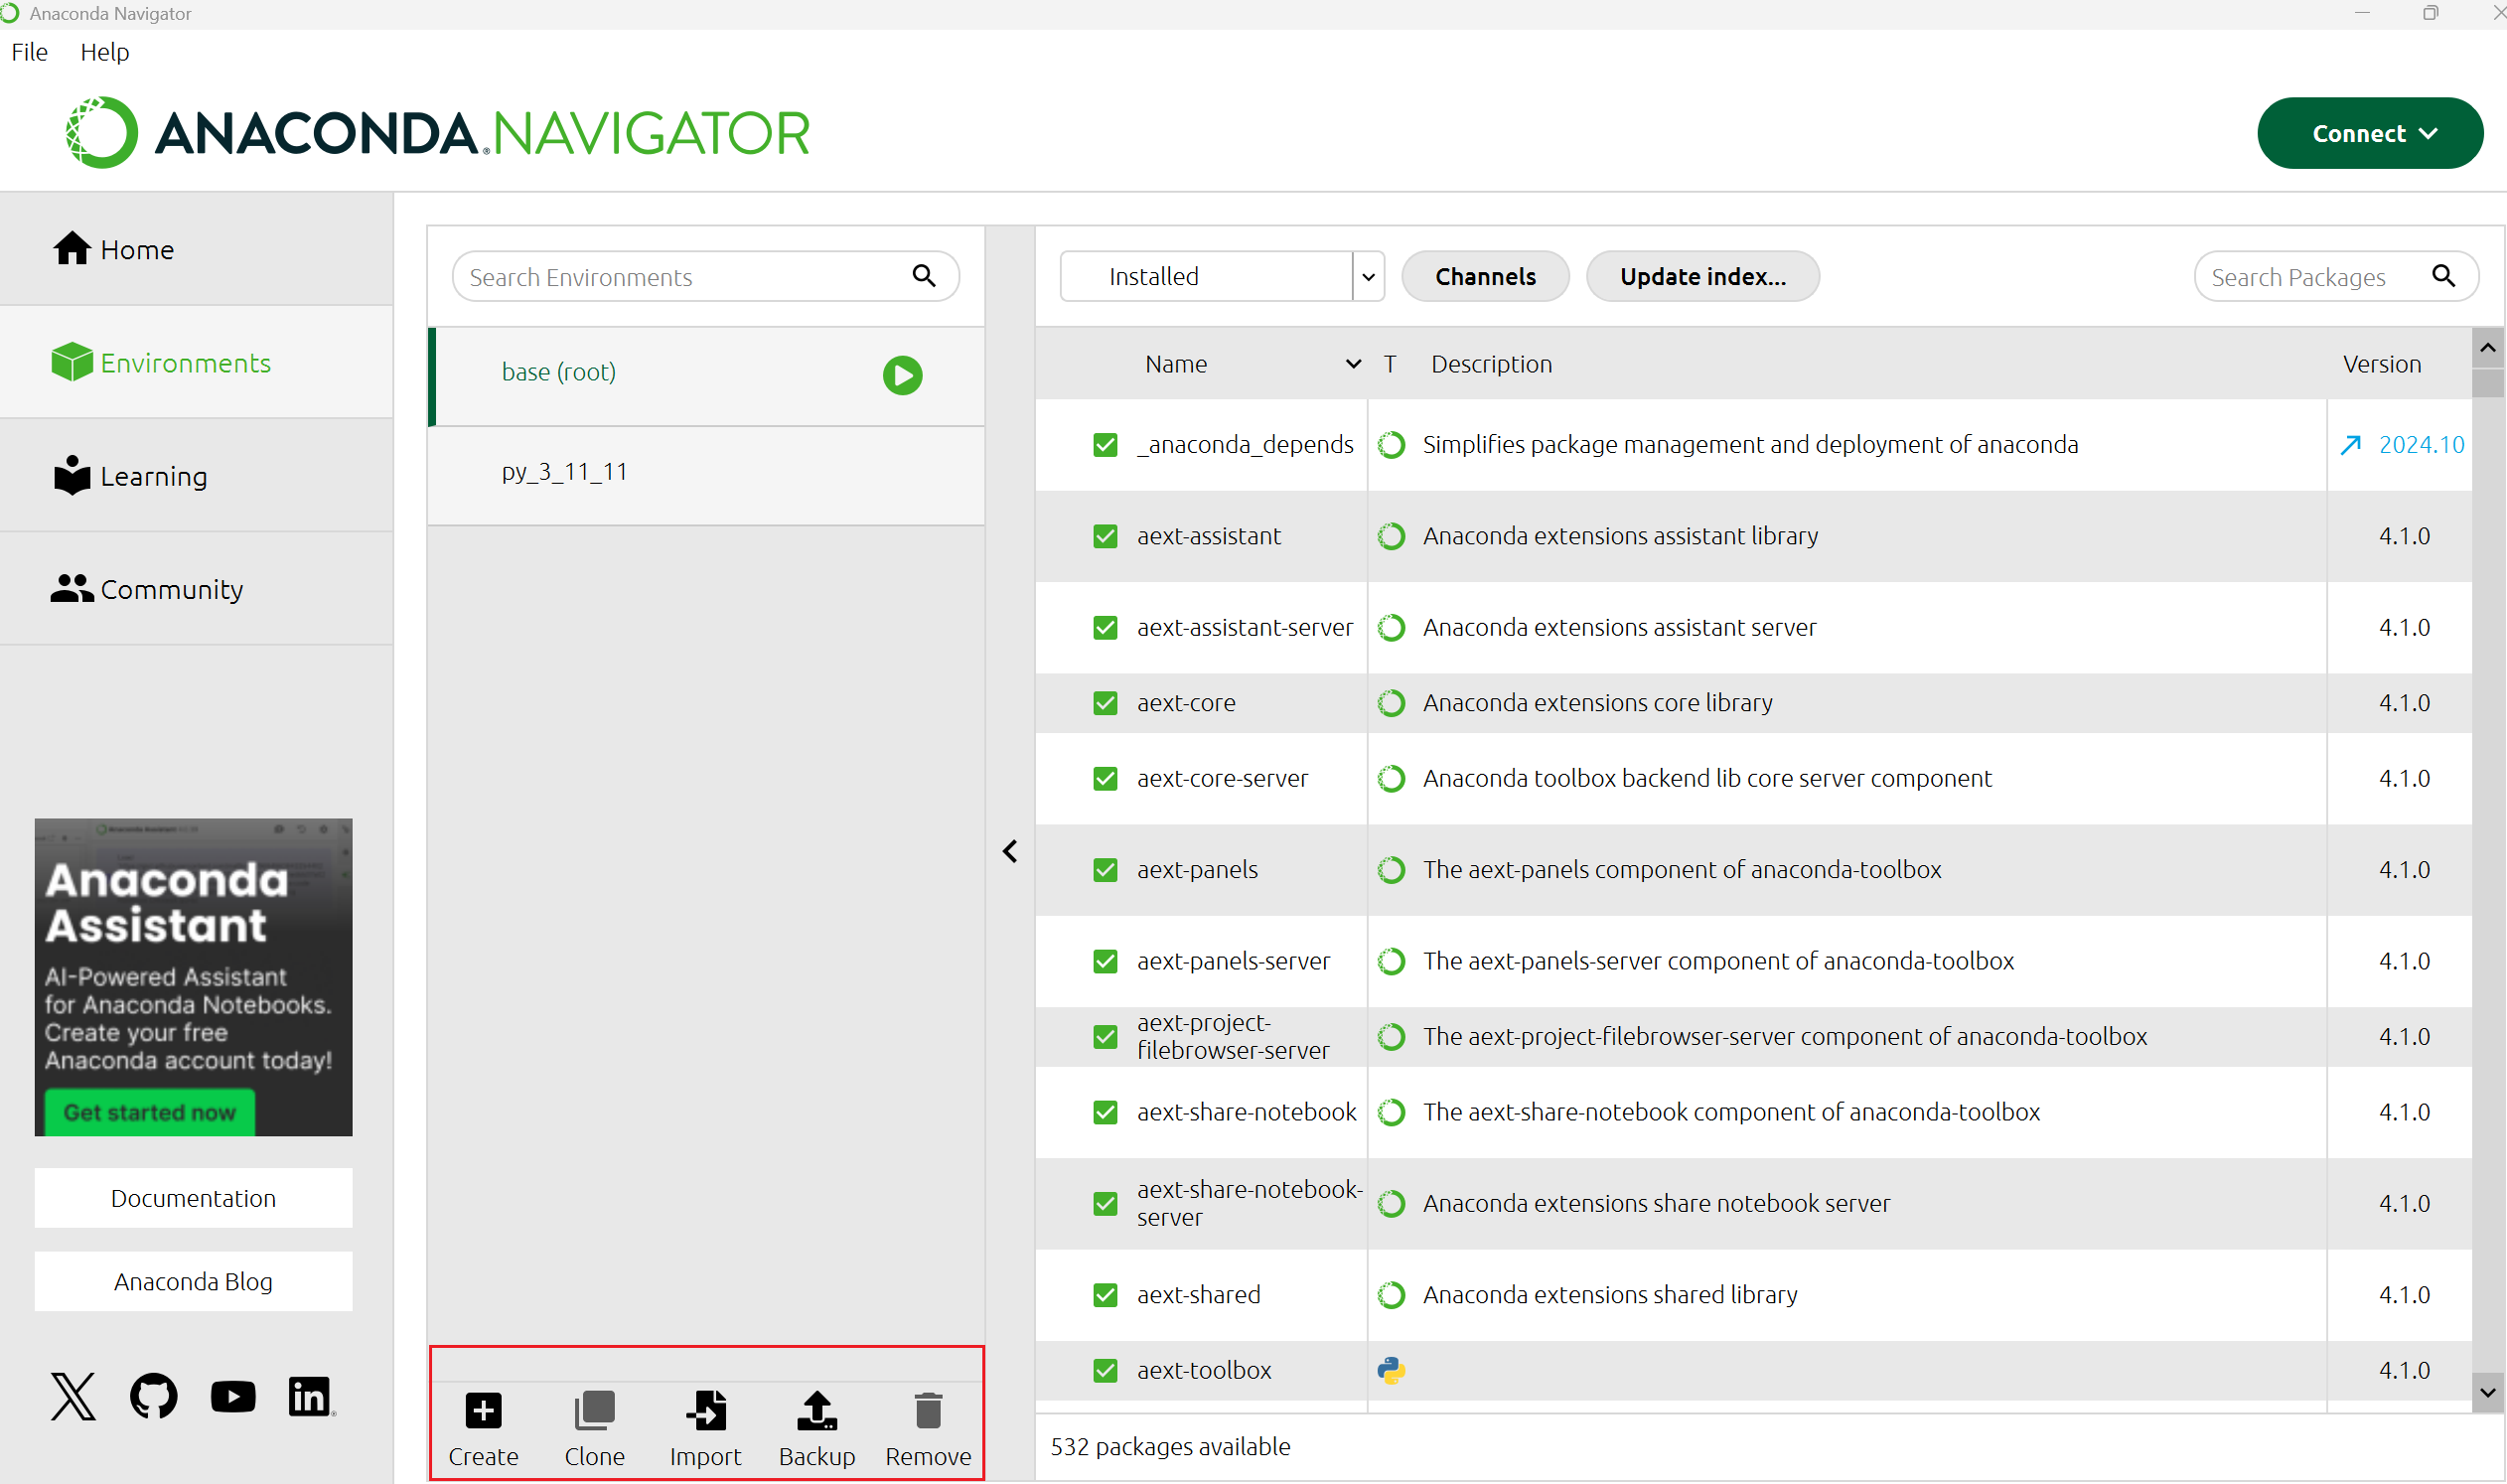The image size is (2507, 1484).
Task: Switch to the Learning tab
Action: 153,476
